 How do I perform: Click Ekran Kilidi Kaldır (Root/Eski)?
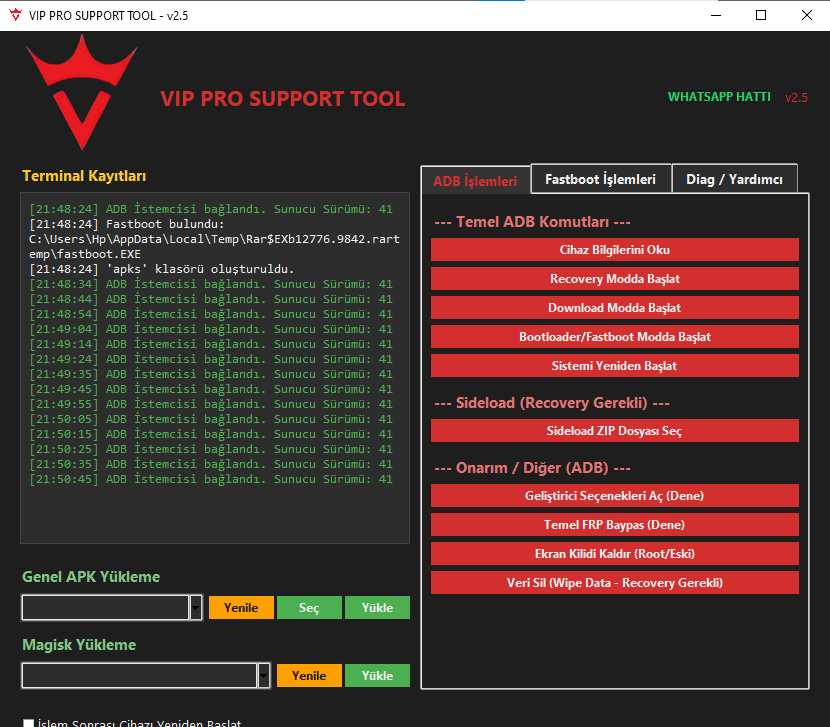614,553
